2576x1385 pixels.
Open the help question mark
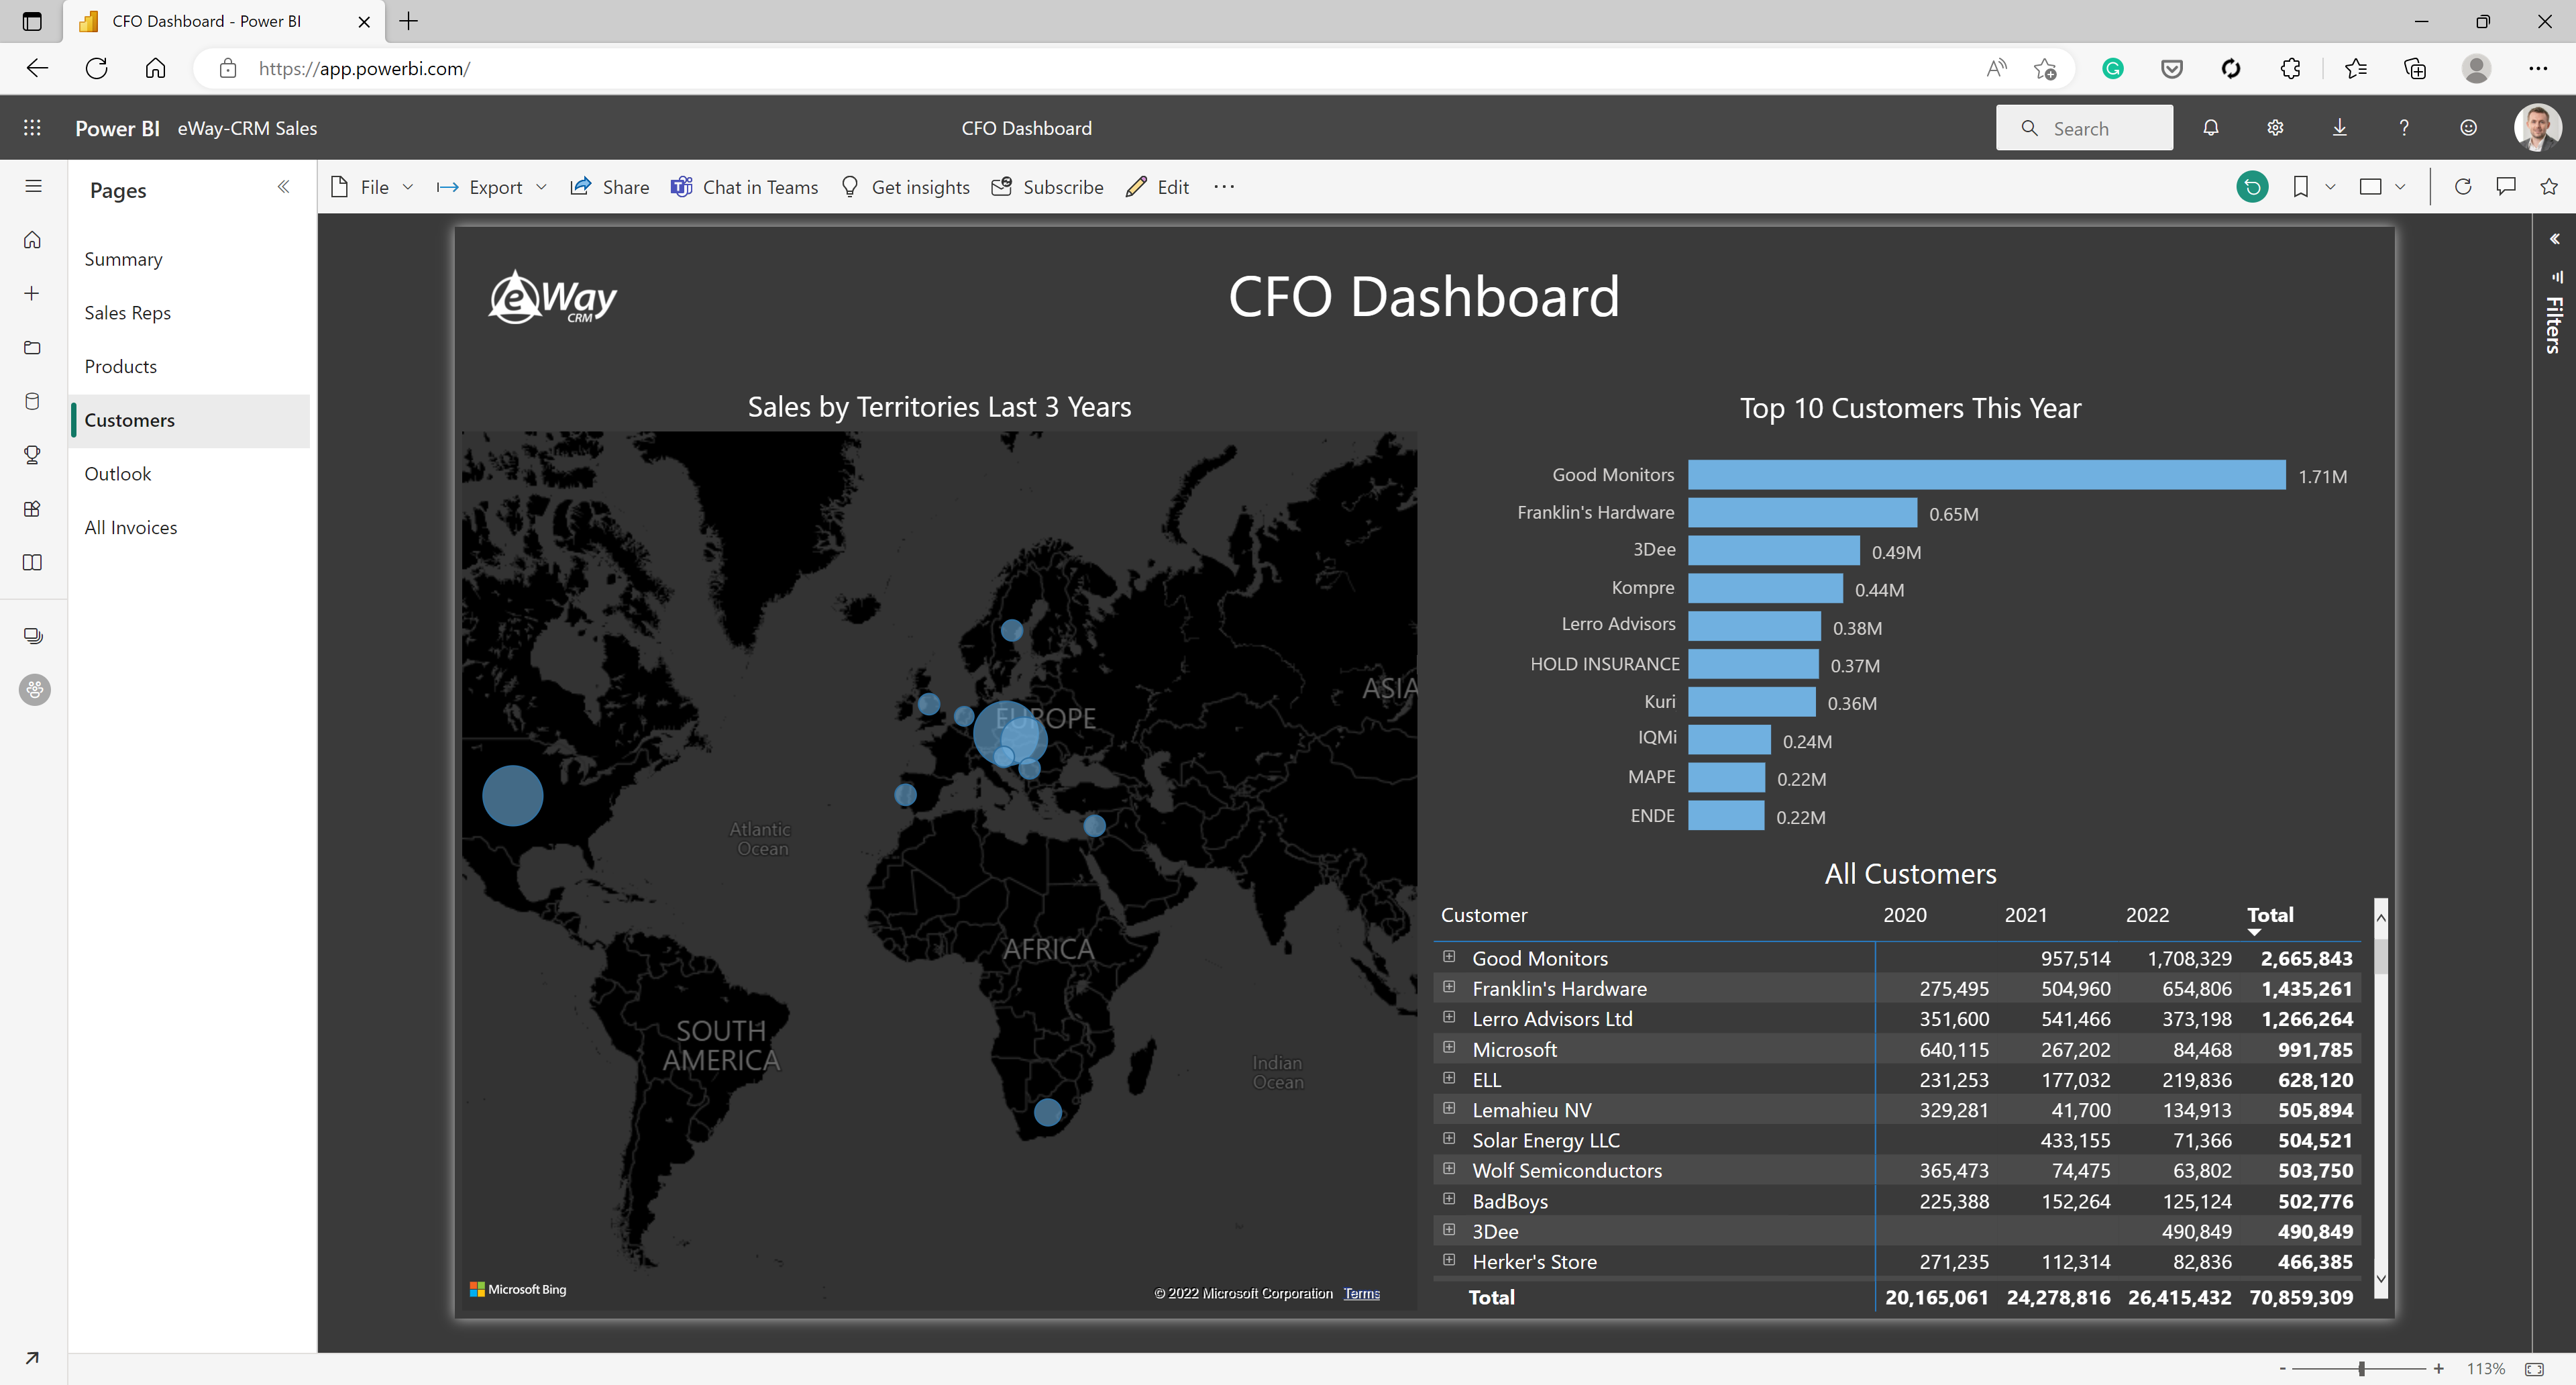coord(2404,128)
